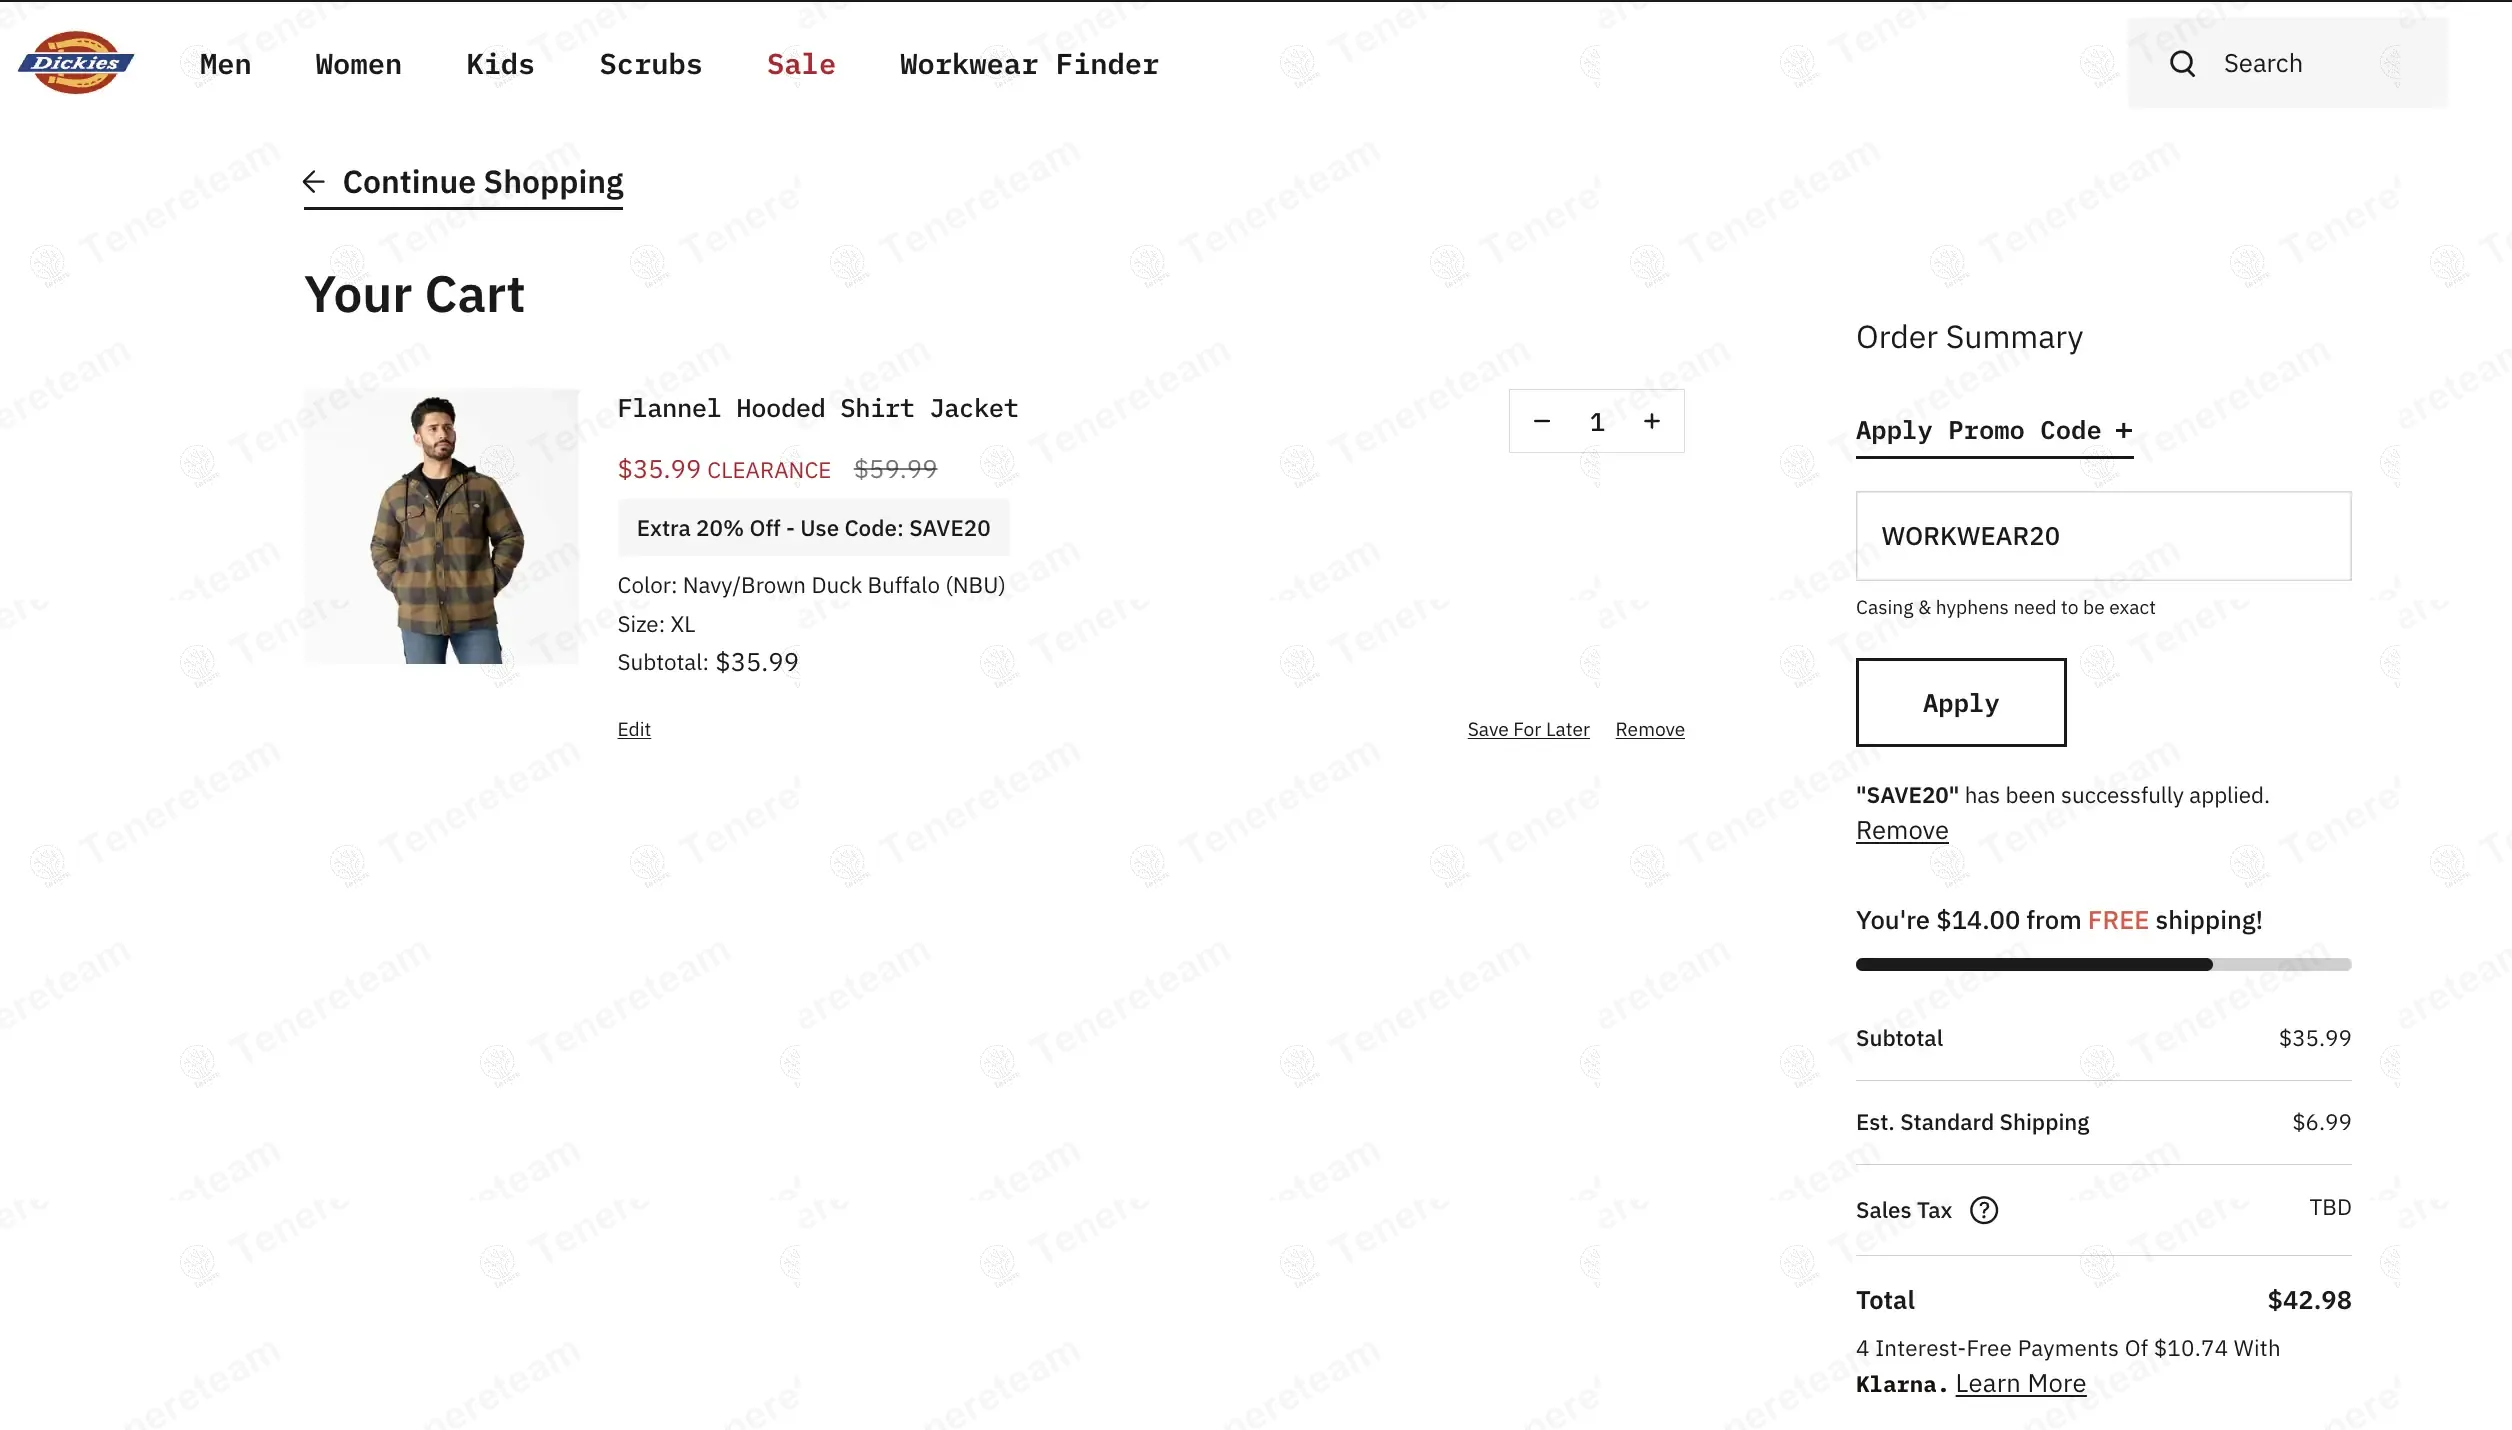Click the back arrow beside Continue Shopping

pos(314,182)
